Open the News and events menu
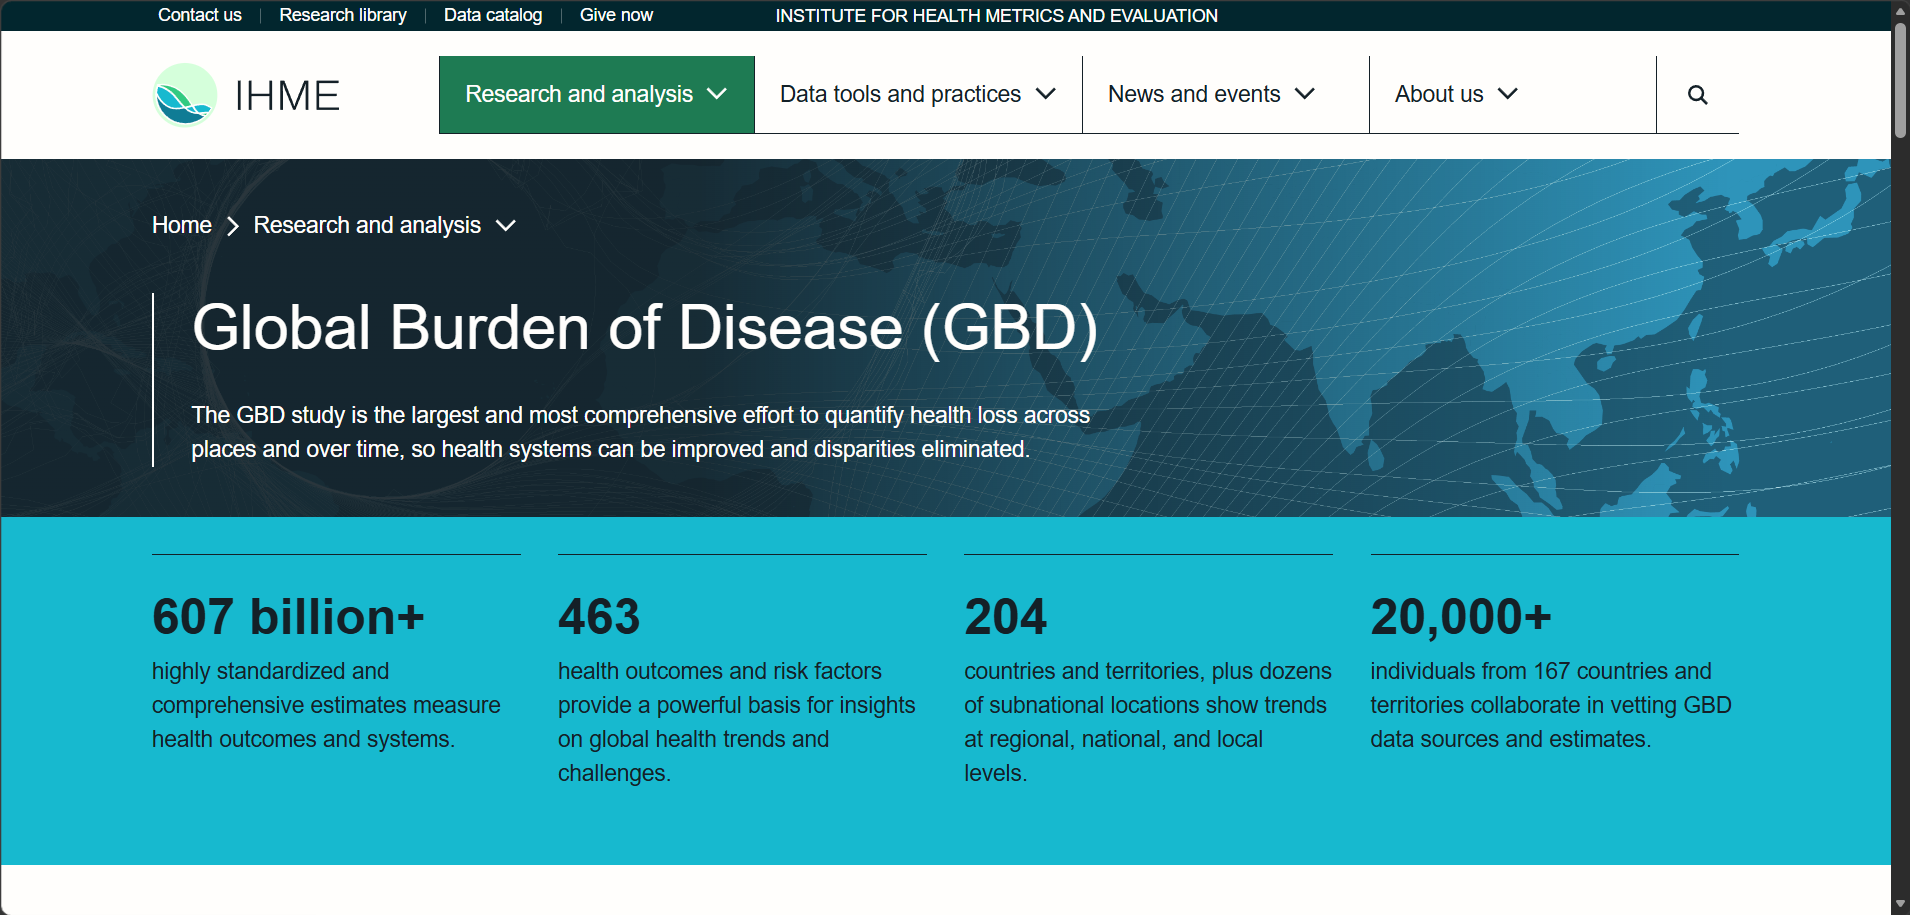Image resolution: width=1910 pixels, height=915 pixels. coord(1226,95)
